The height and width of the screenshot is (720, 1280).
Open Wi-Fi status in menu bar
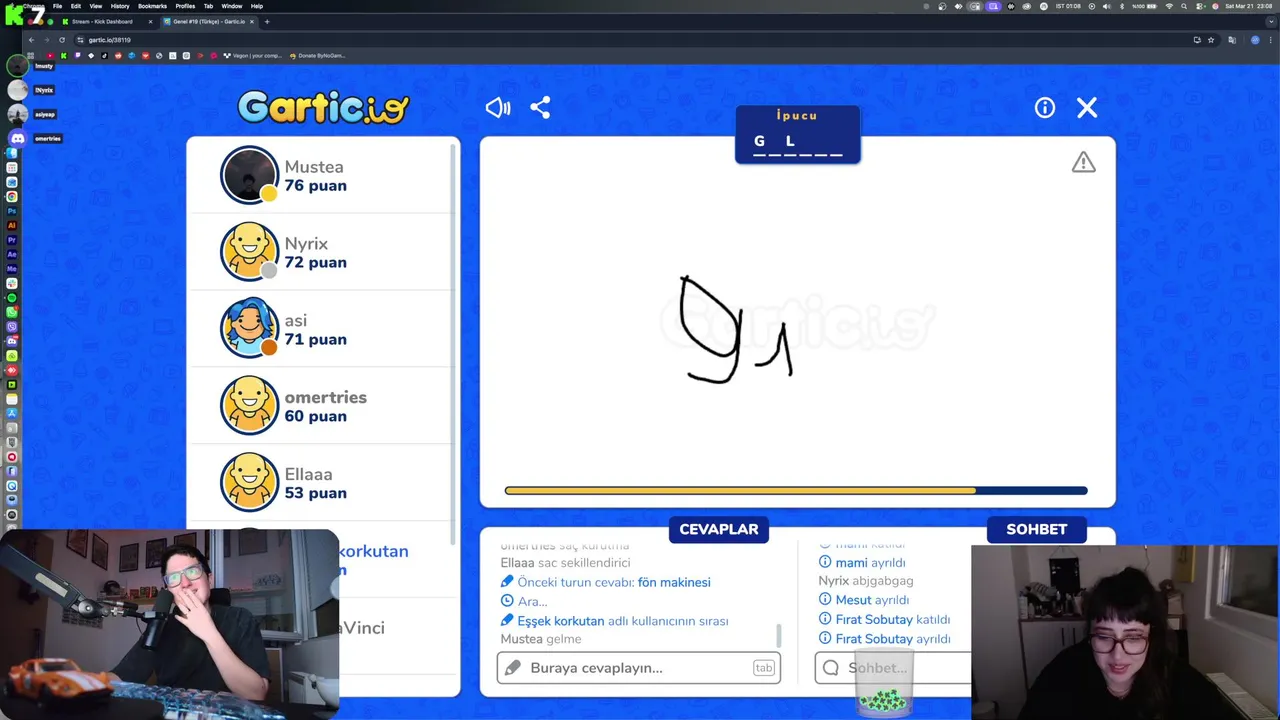tap(1169, 6)
